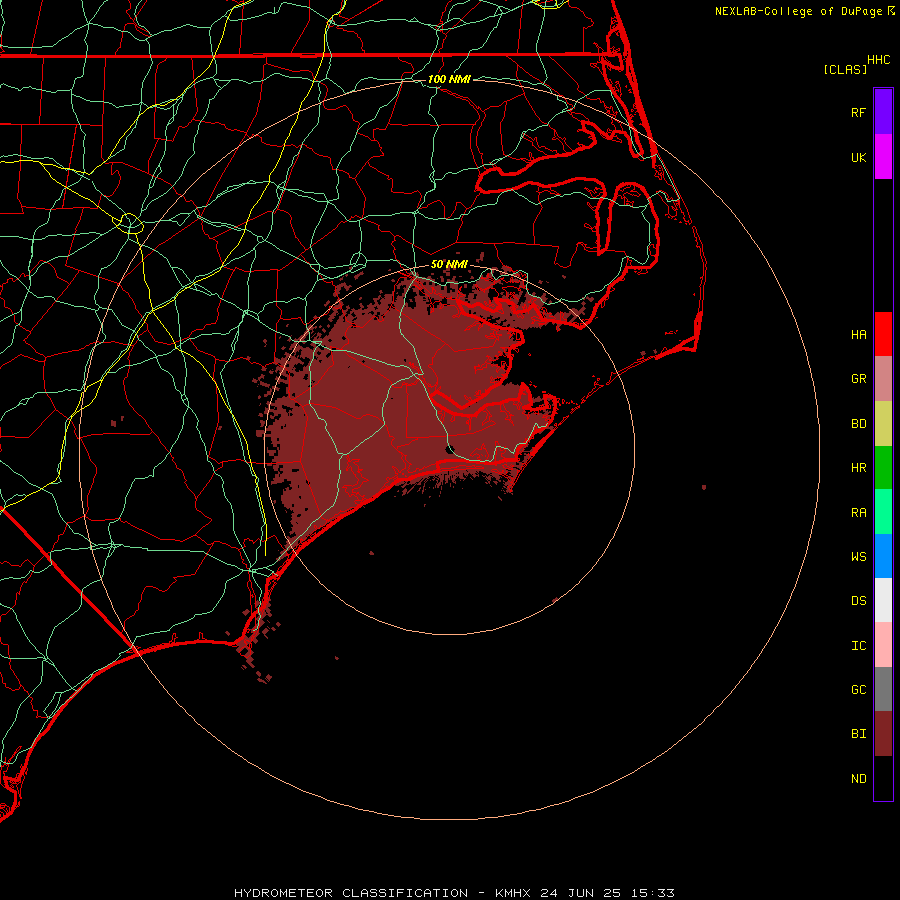Click the DS white legend swatch
900x900 pixels.
coord(883,600)
